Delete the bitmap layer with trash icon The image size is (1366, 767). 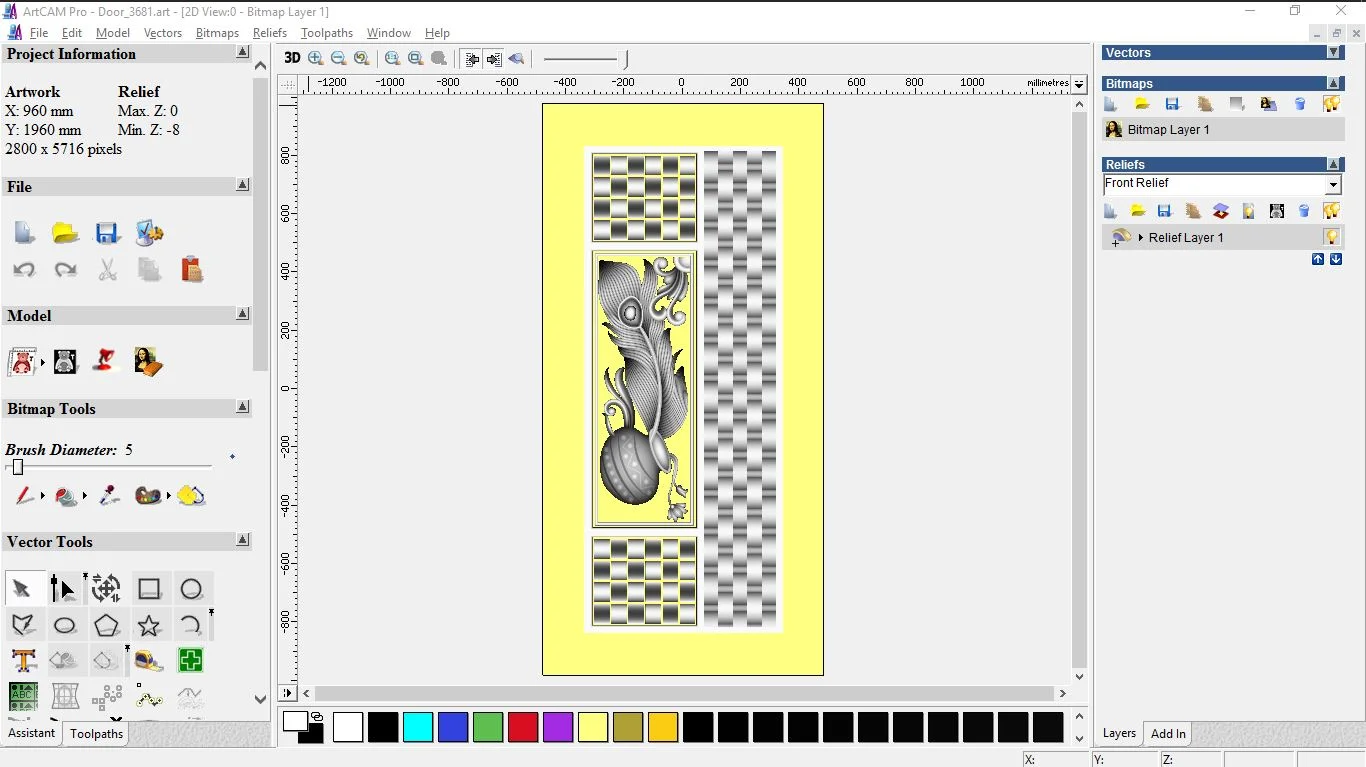click(1300, 104)
